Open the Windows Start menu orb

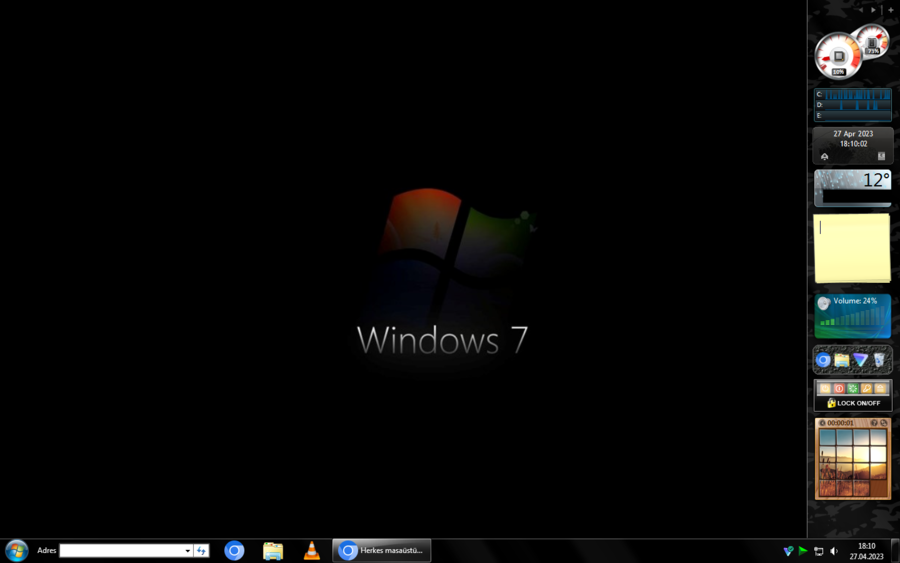pyautogui.click(x=16, y=550)
